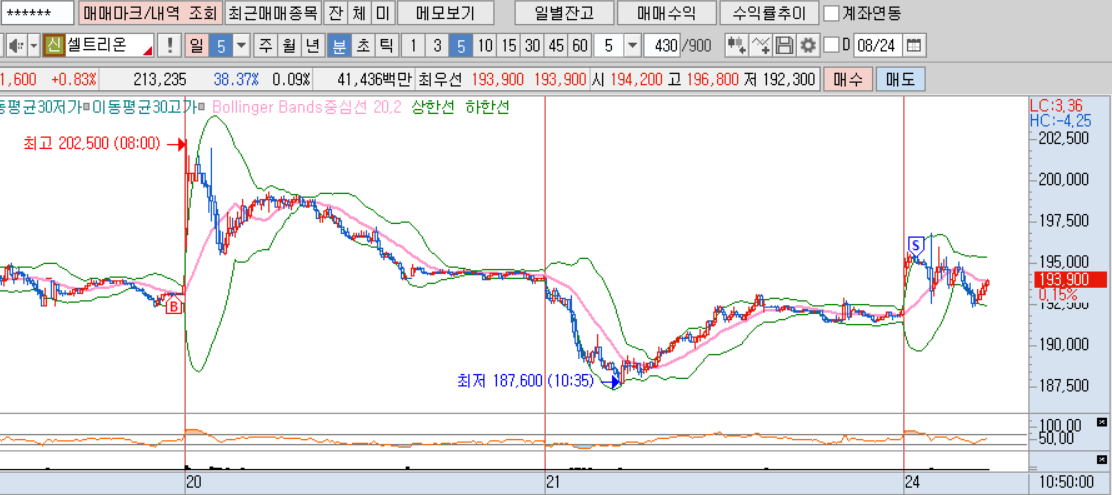Select the 분 minute chart mode
This screenshot has width=1112, height=495.
click(x=340, y=46)
